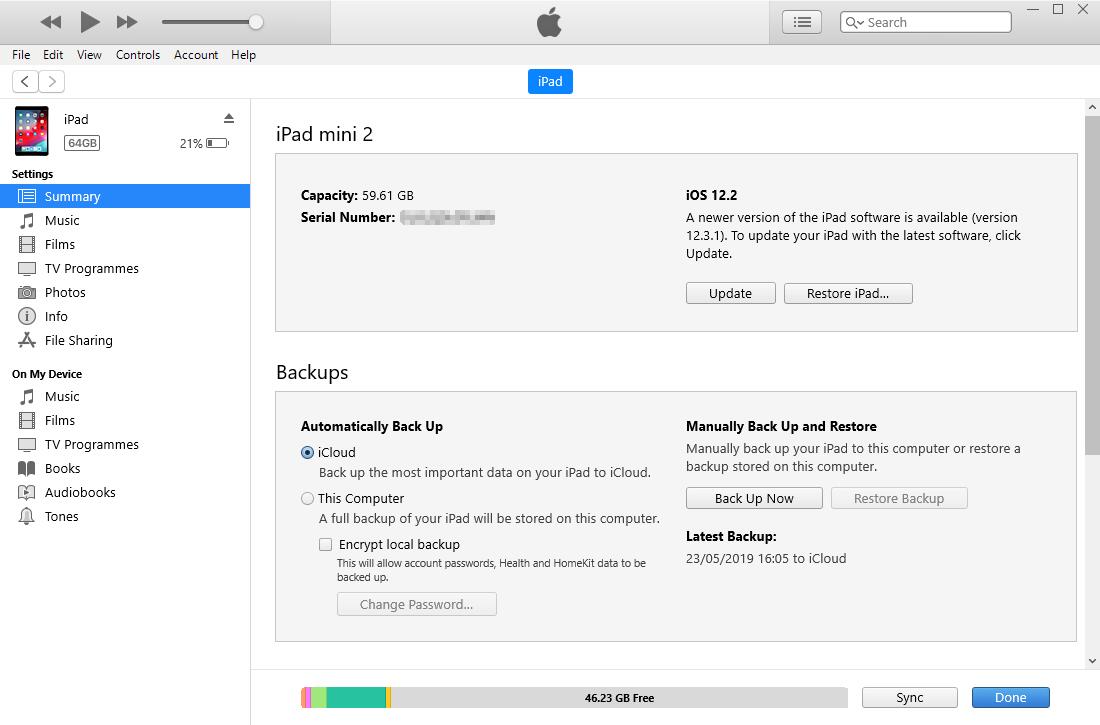Viewport: 1100px width, 725px height.
Task: Open the Edit menu
Action: pyautogui.click(x=53, y=55)
